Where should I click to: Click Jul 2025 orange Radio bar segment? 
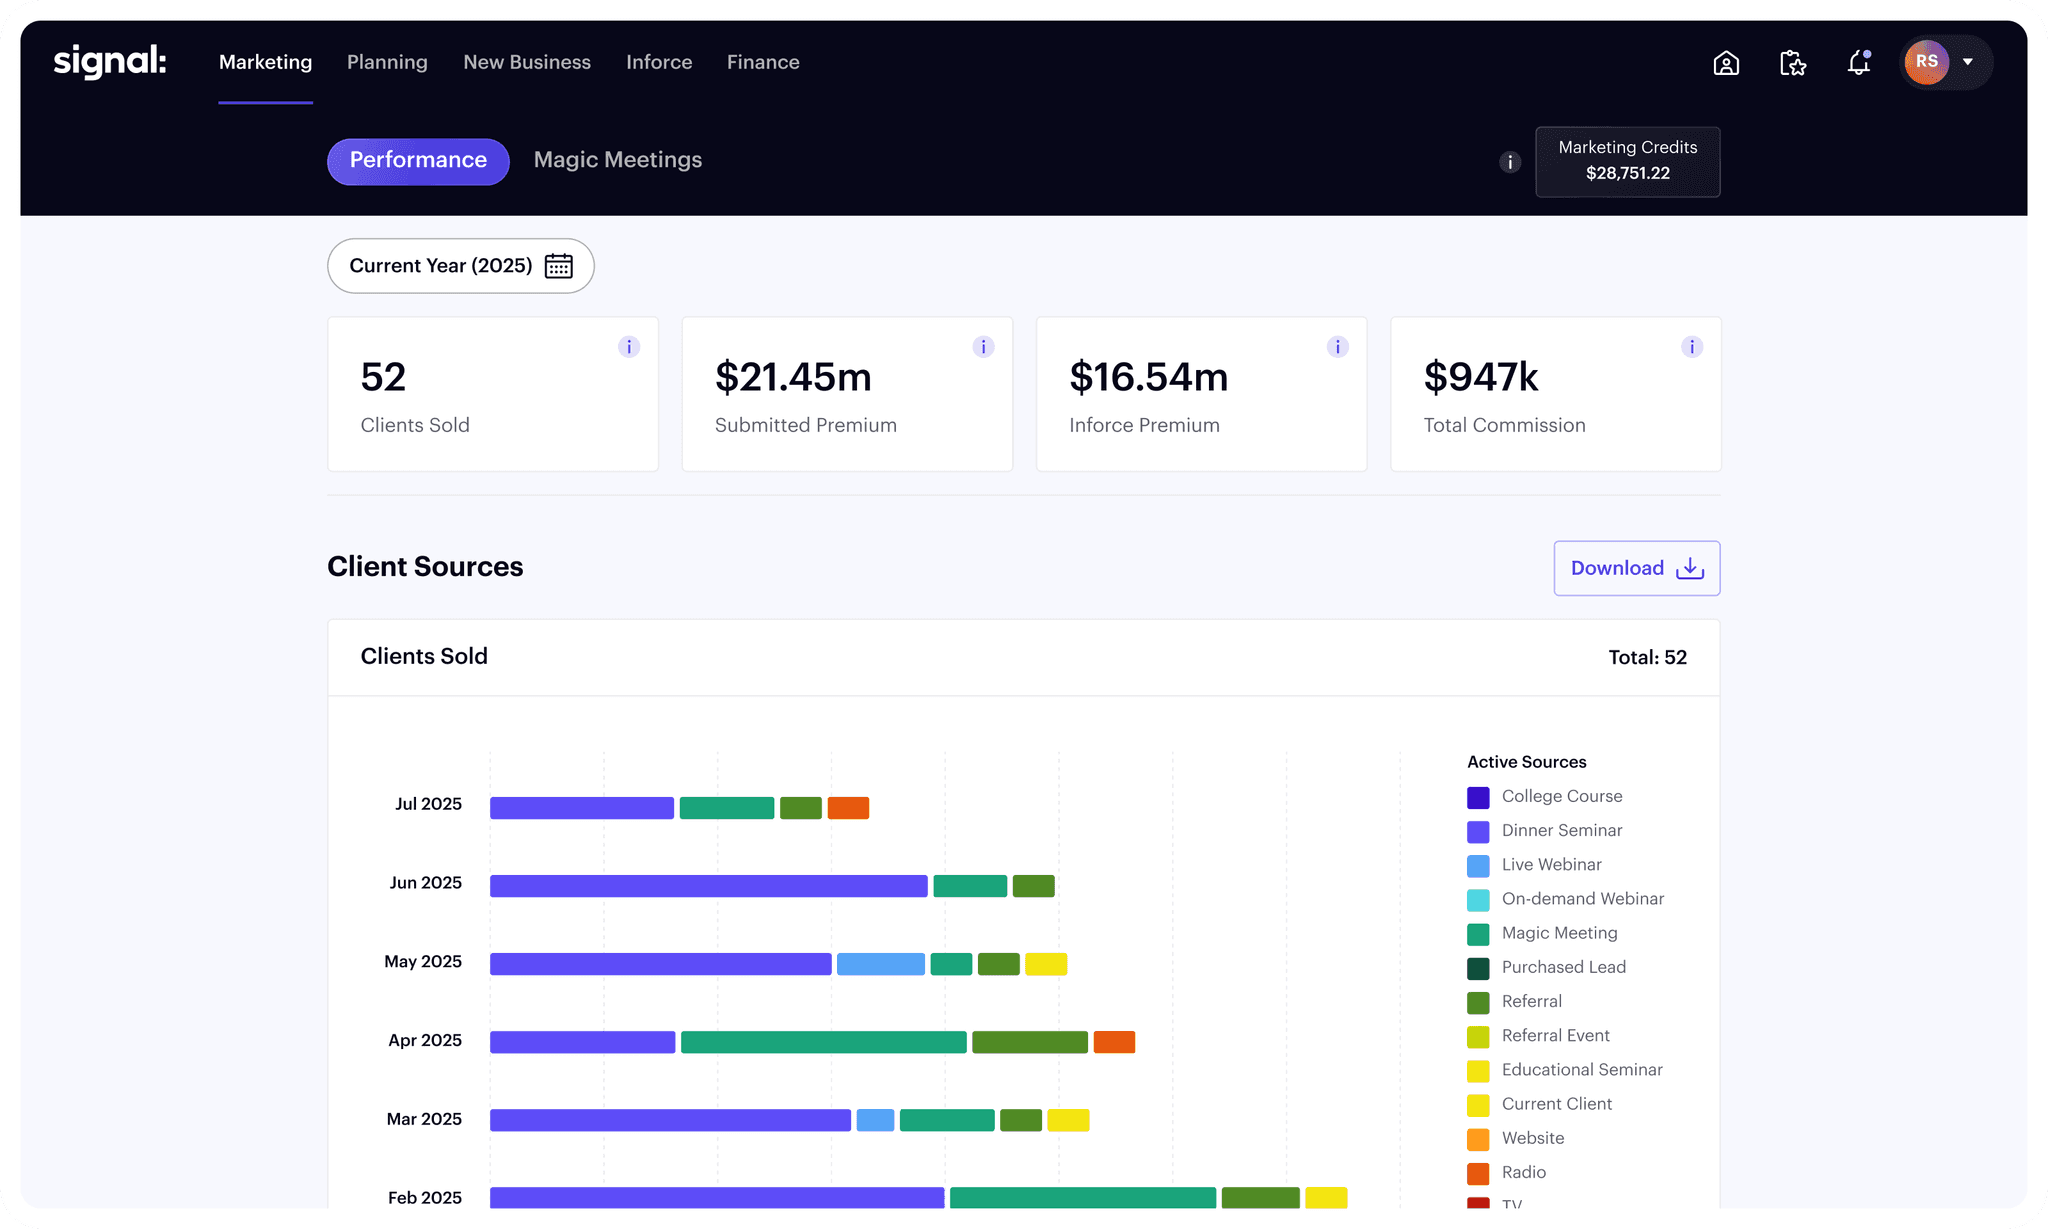pyautogui.click(x=848, y=807)
